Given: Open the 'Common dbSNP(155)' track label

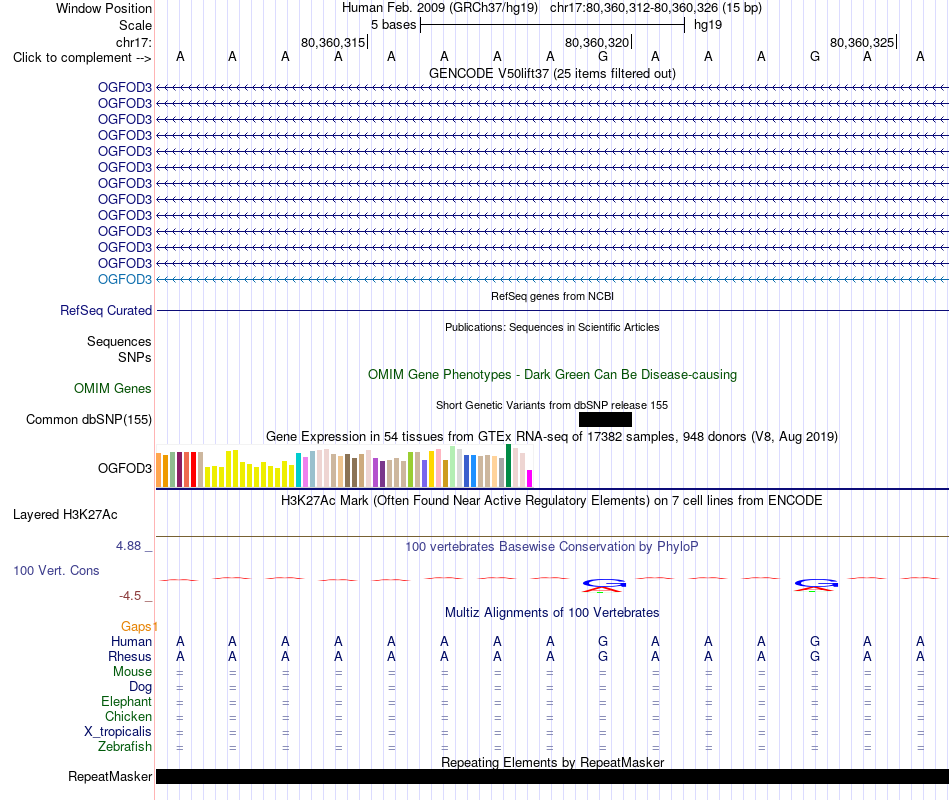Looking at the screenshot, I should click(x=89, y=419).
